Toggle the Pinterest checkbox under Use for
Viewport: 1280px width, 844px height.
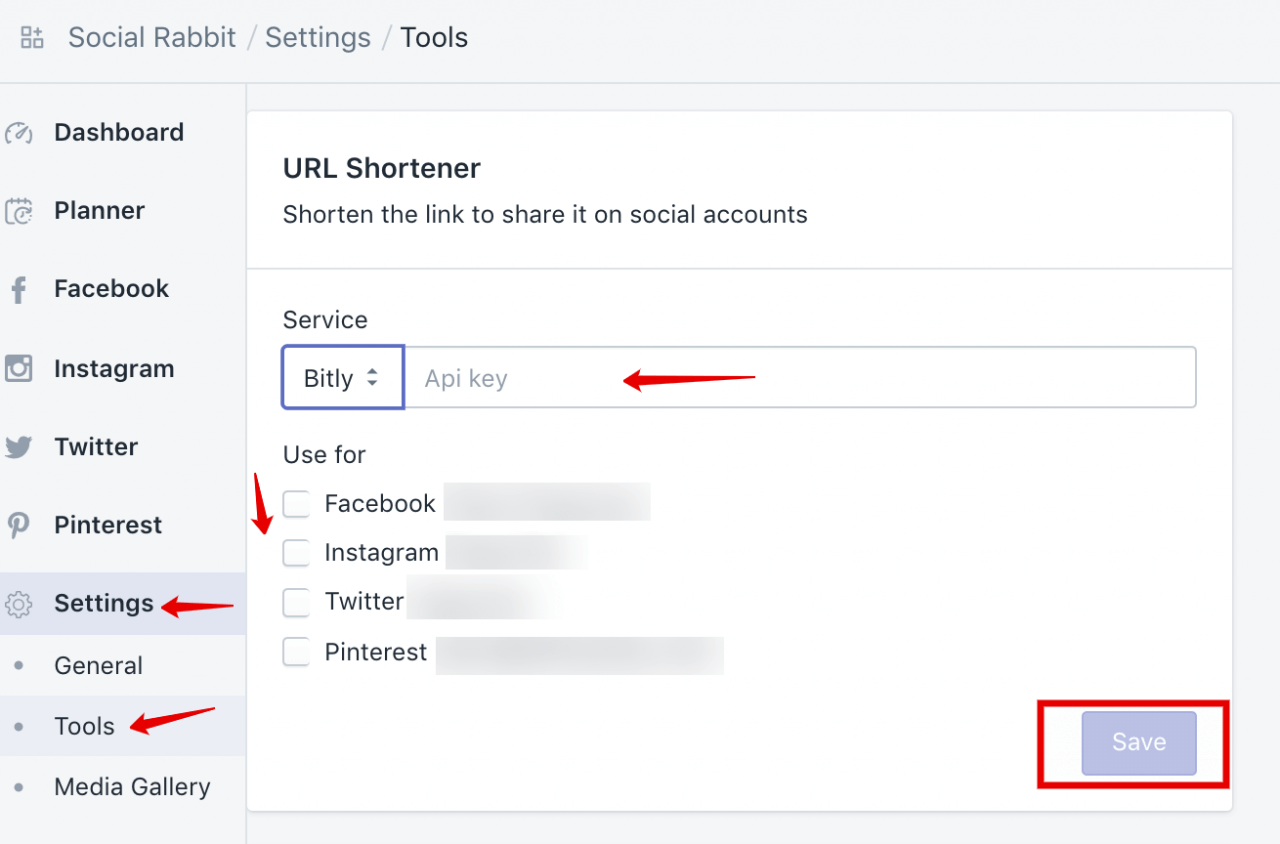tap(296, 653)
